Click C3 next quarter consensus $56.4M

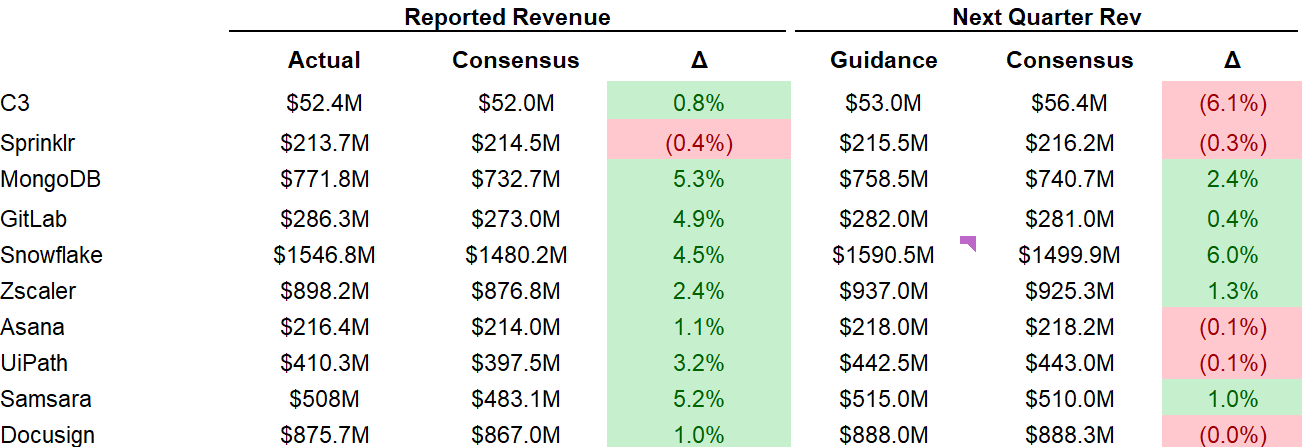click(1069, 103)
